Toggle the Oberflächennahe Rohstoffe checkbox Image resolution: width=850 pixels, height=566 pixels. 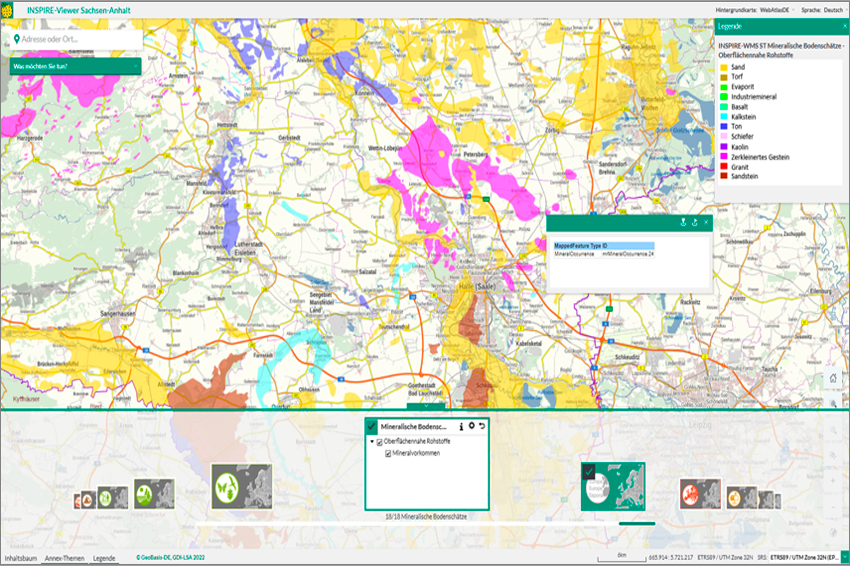pyautogui.click(x=379, y=441)
